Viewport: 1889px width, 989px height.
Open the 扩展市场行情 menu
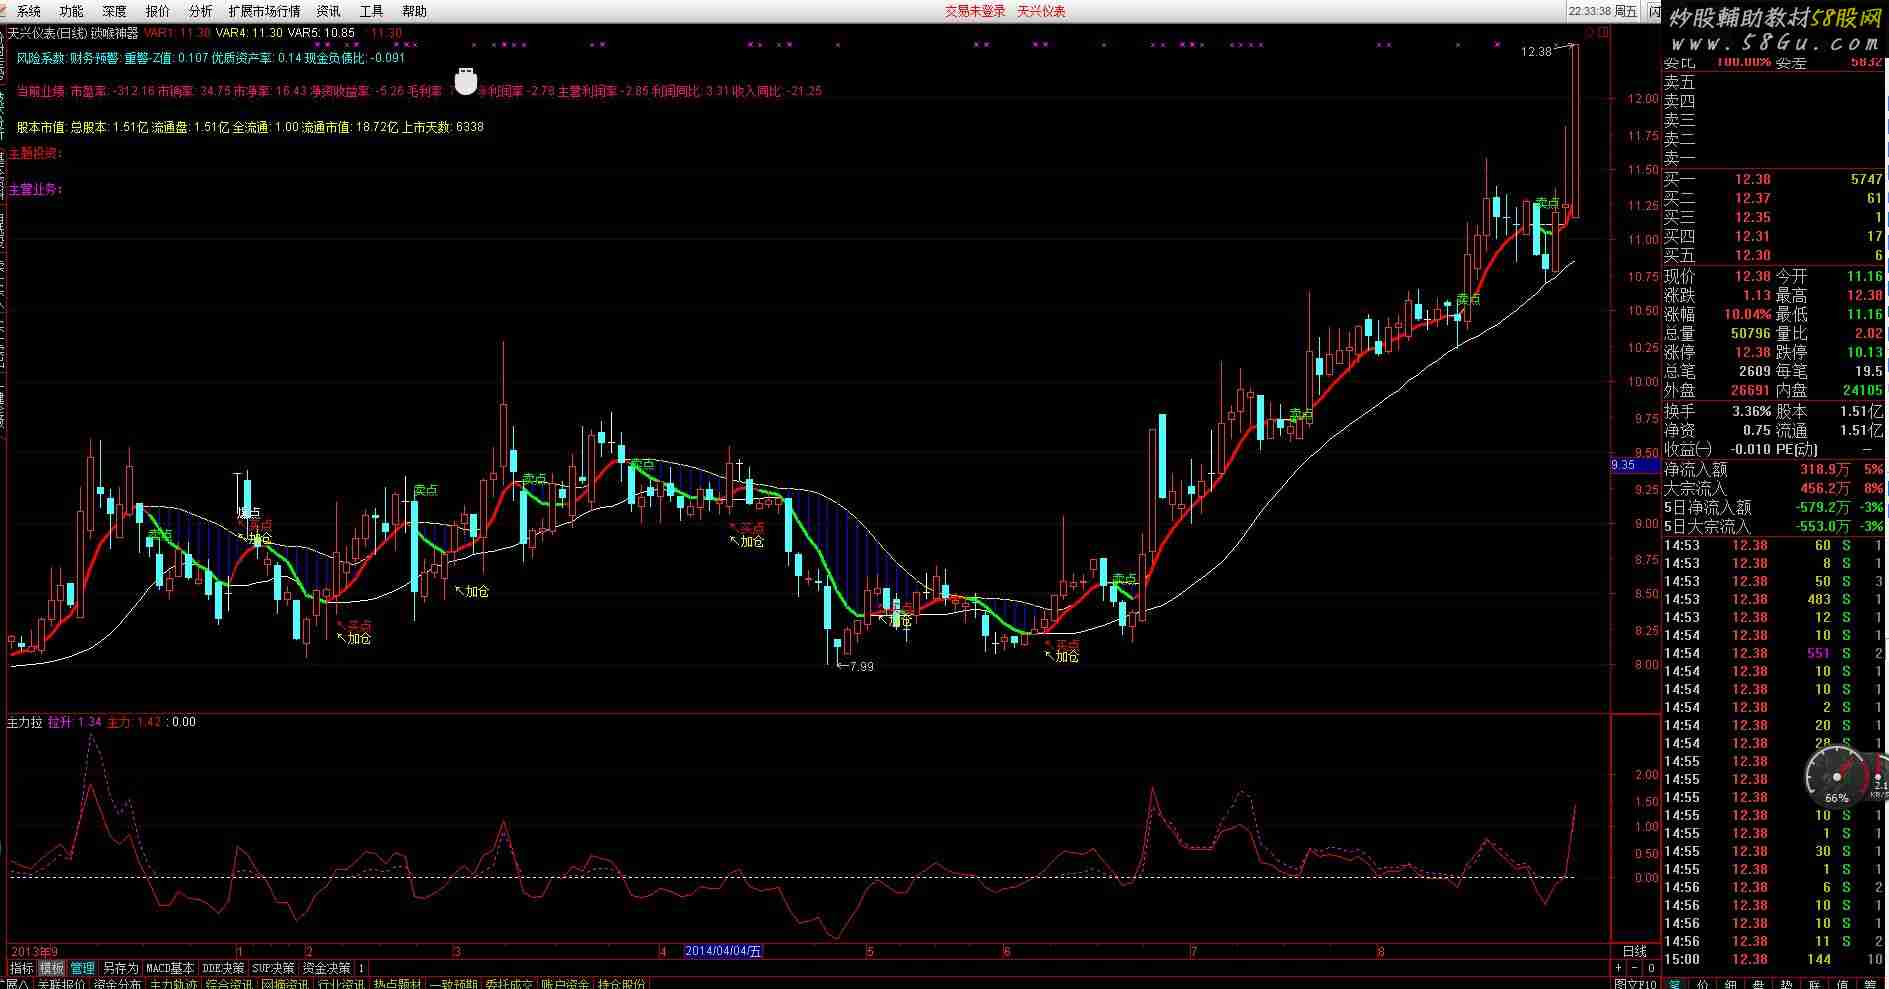264,11
